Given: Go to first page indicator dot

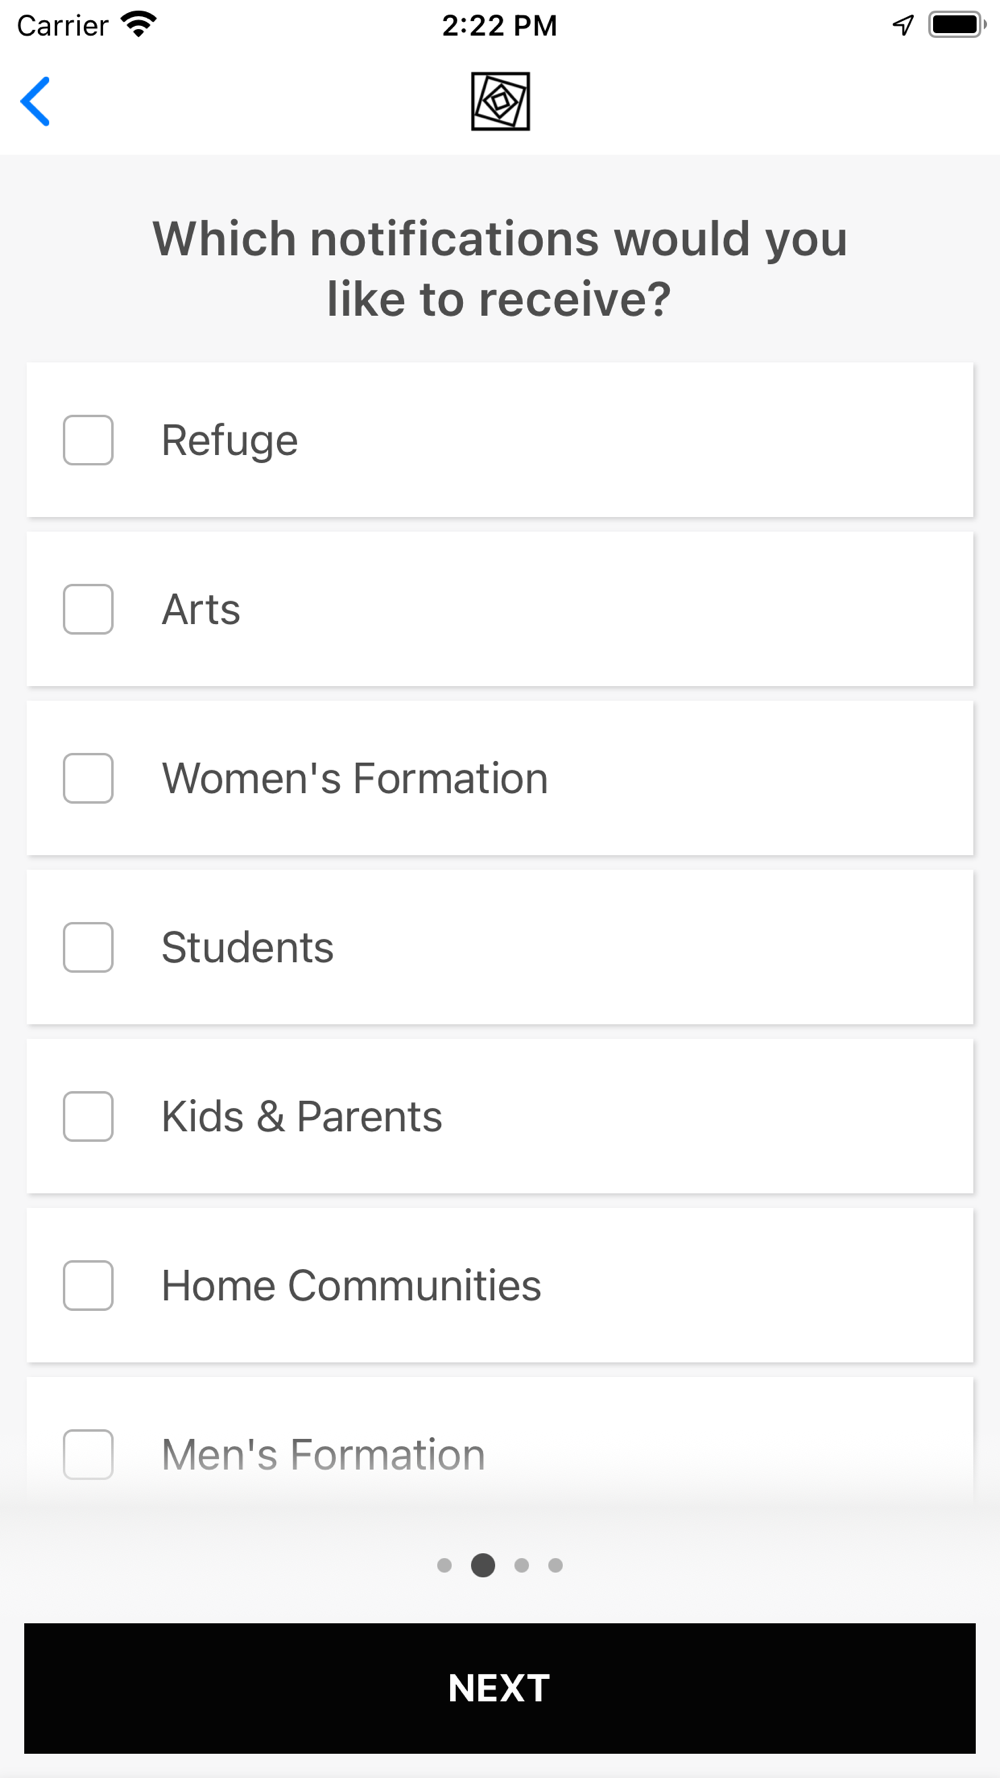Looking at the screenshot, I should pyautogui.click(x=445, y=1565).
